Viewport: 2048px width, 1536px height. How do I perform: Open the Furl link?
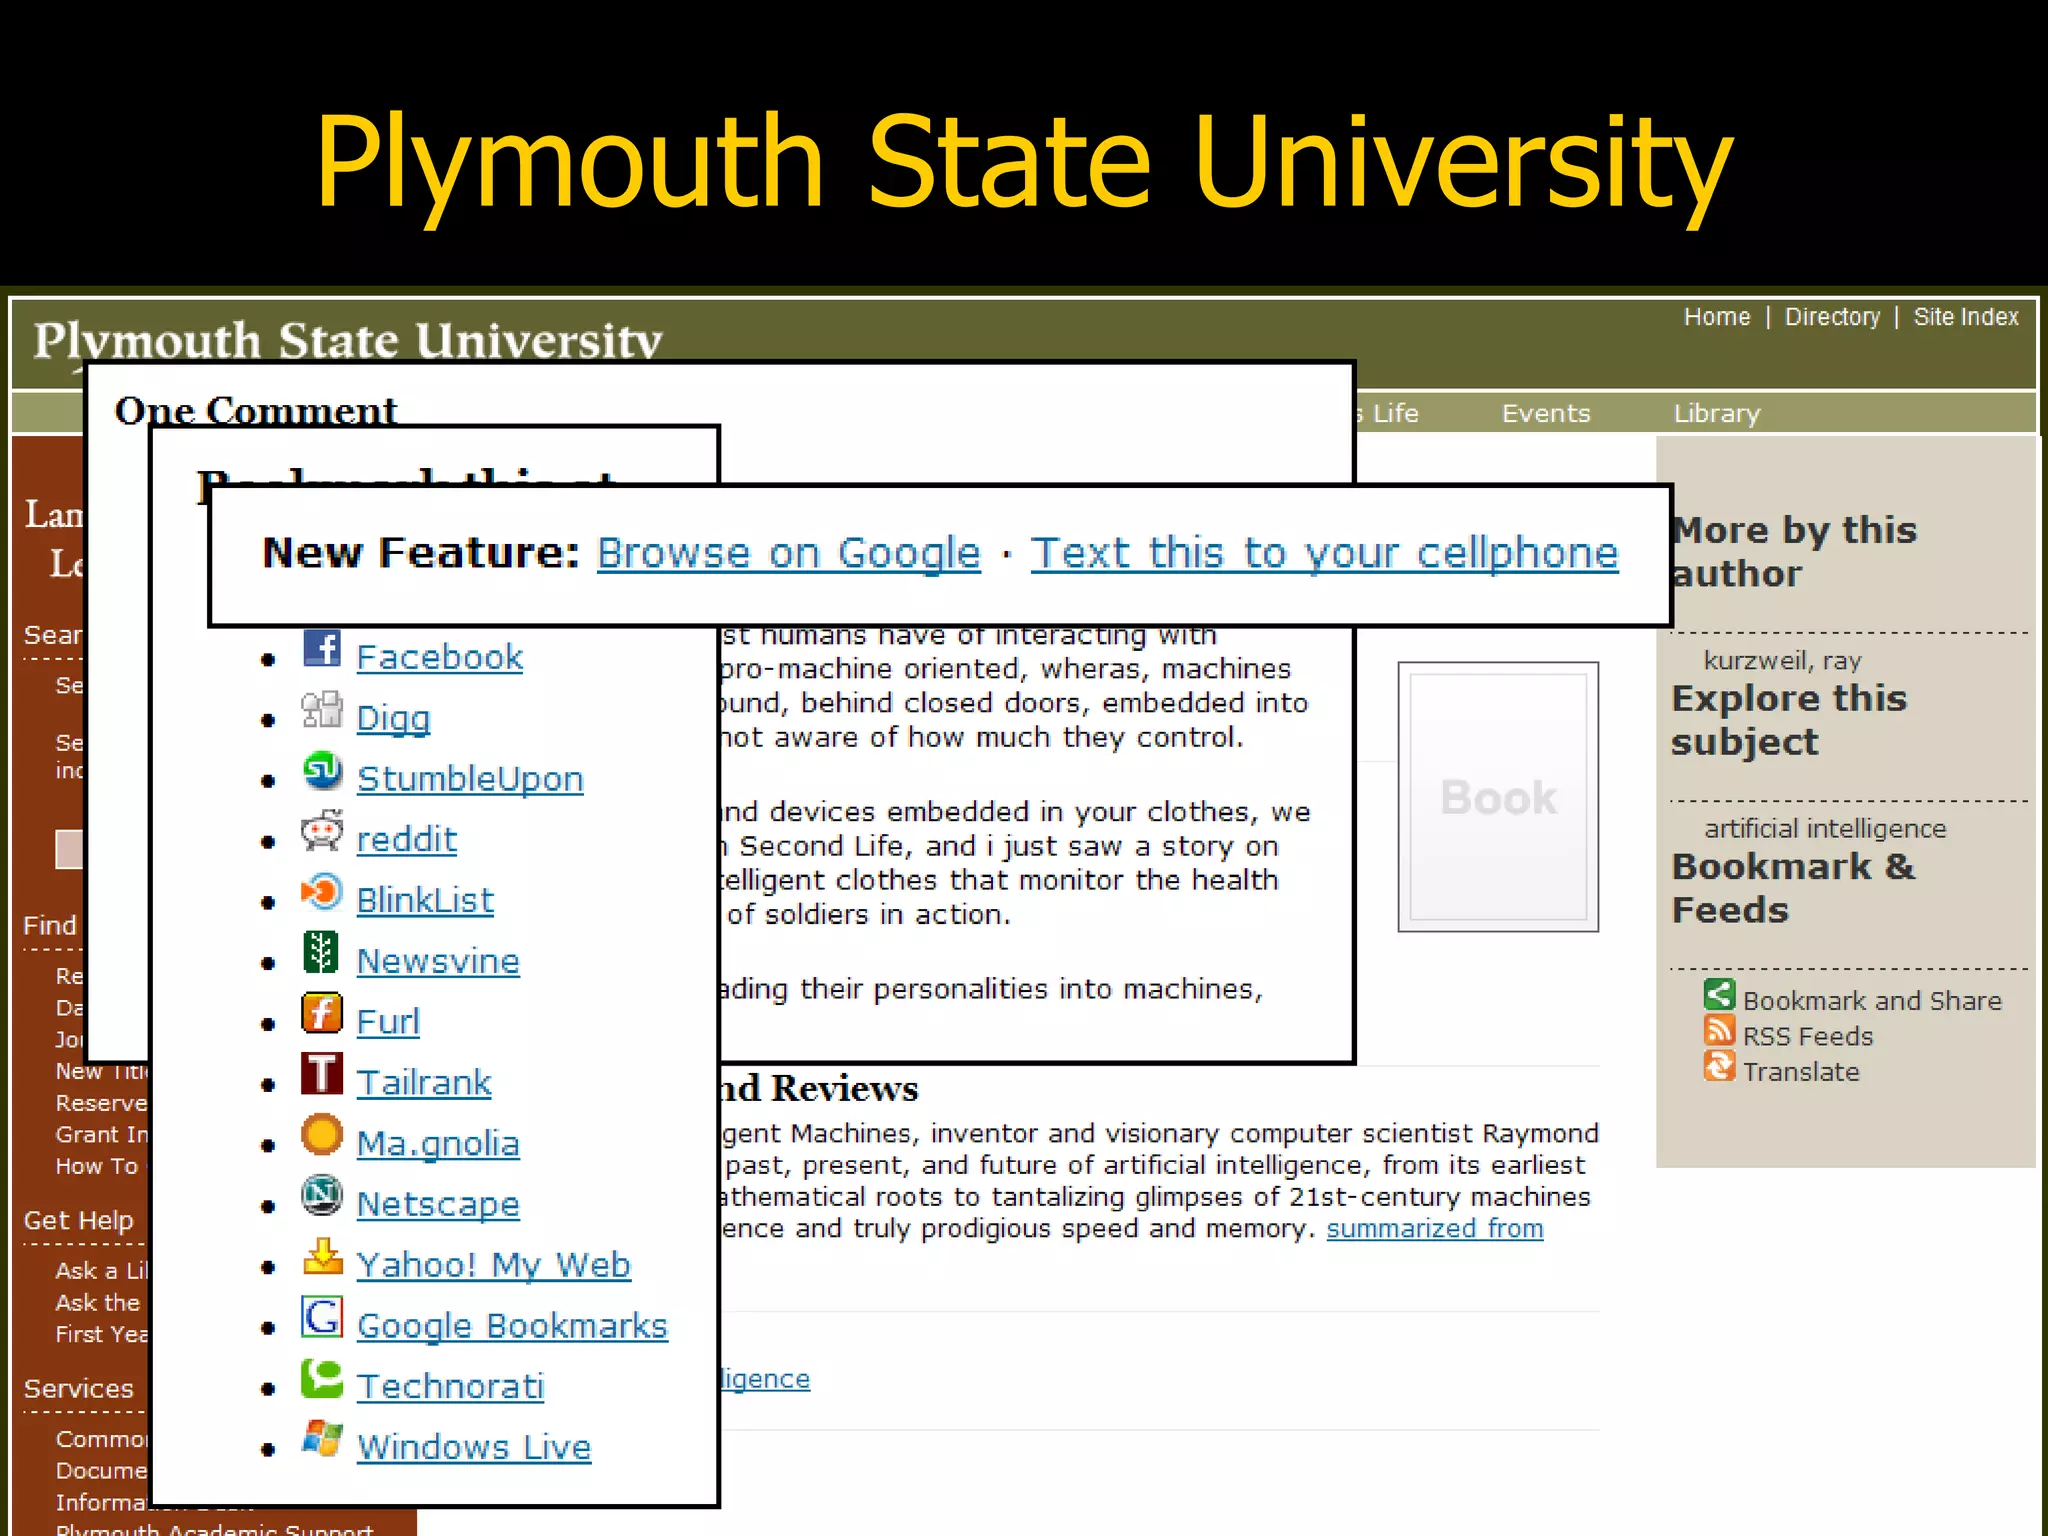(388, 1022)
